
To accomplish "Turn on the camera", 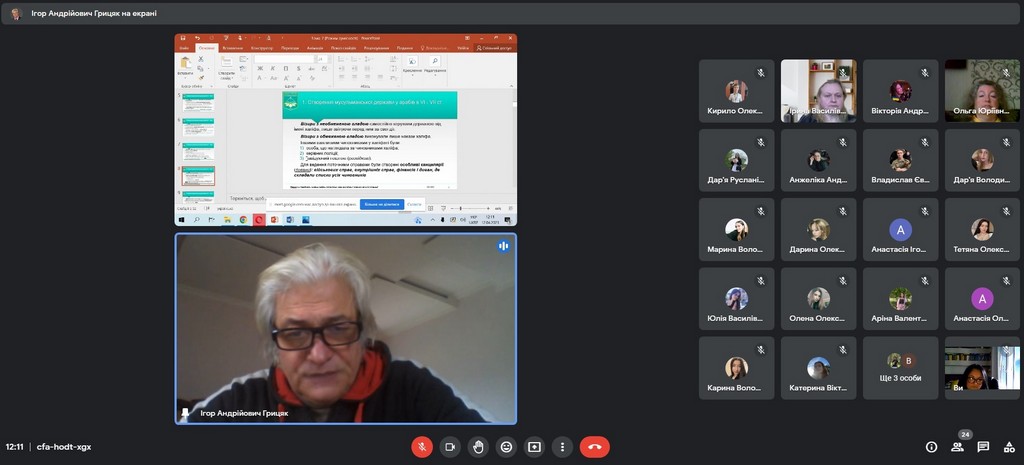I will (x=450, y=447).
